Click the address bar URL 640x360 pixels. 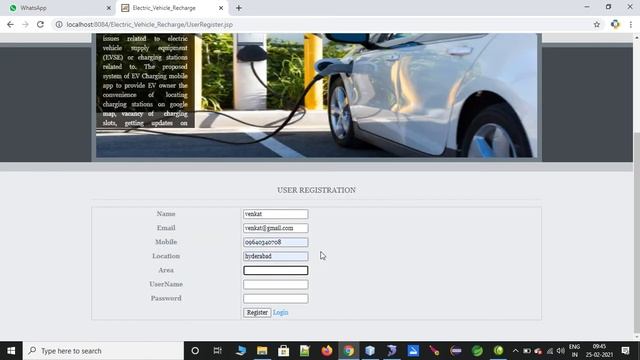149,24
